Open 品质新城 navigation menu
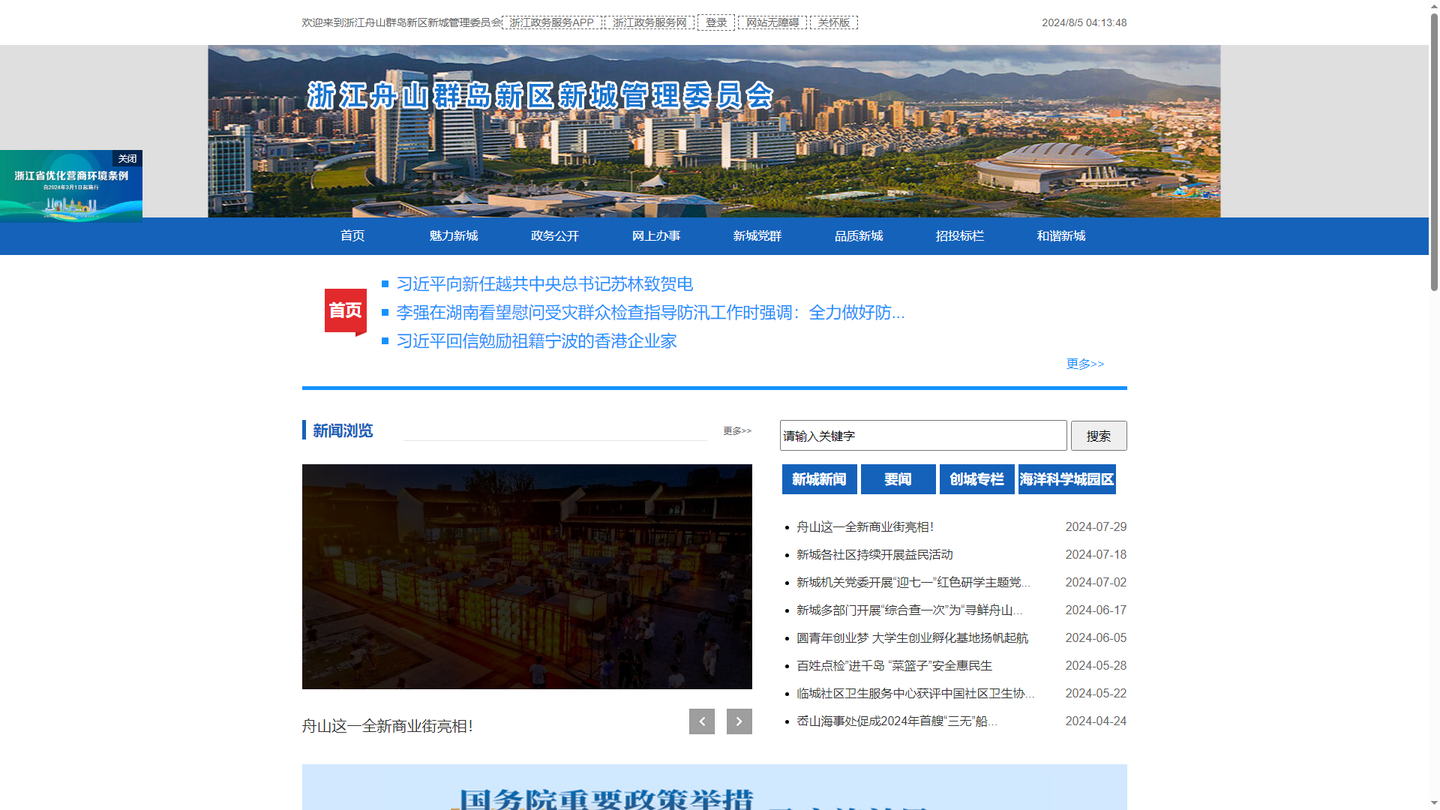Viewport: 1440px width, 810px height. point(859,236)
